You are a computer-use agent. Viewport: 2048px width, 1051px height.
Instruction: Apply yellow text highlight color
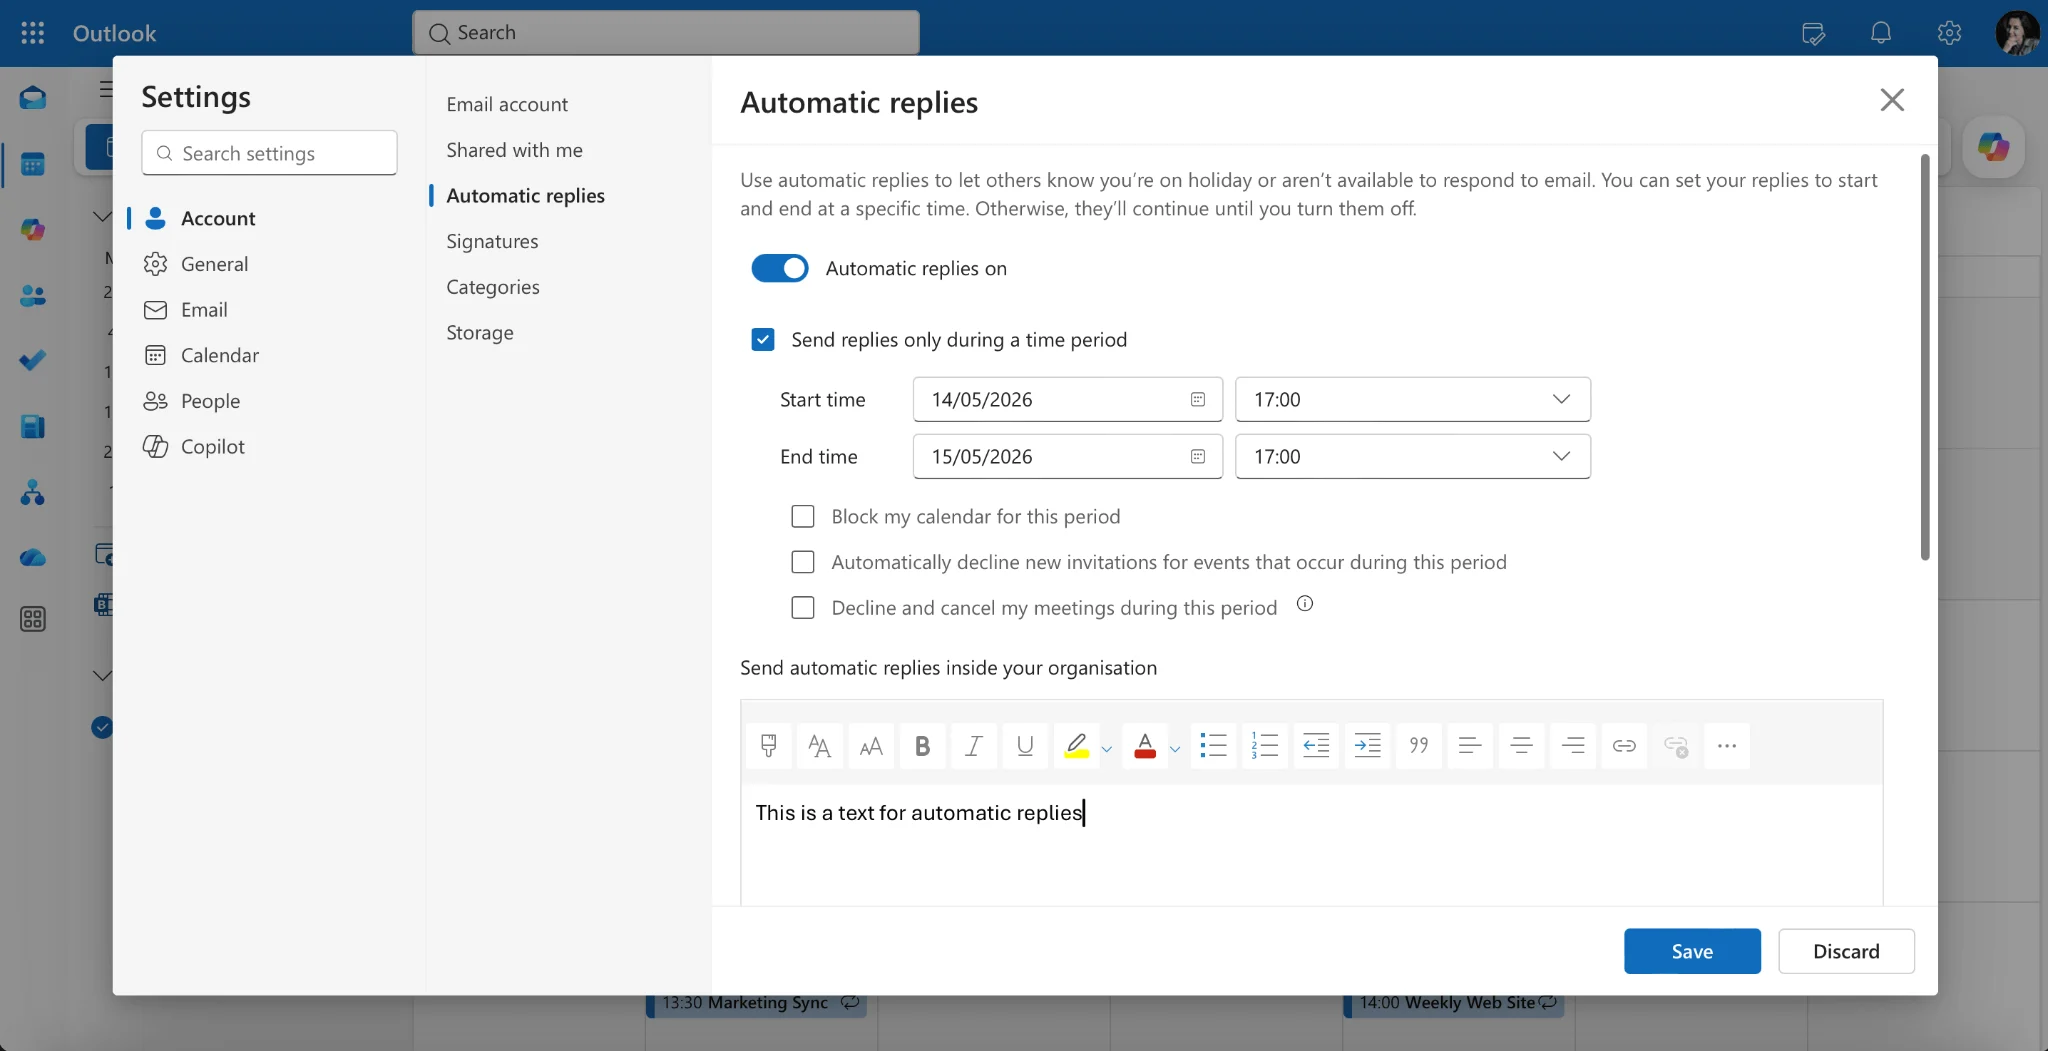(1076, 746)
